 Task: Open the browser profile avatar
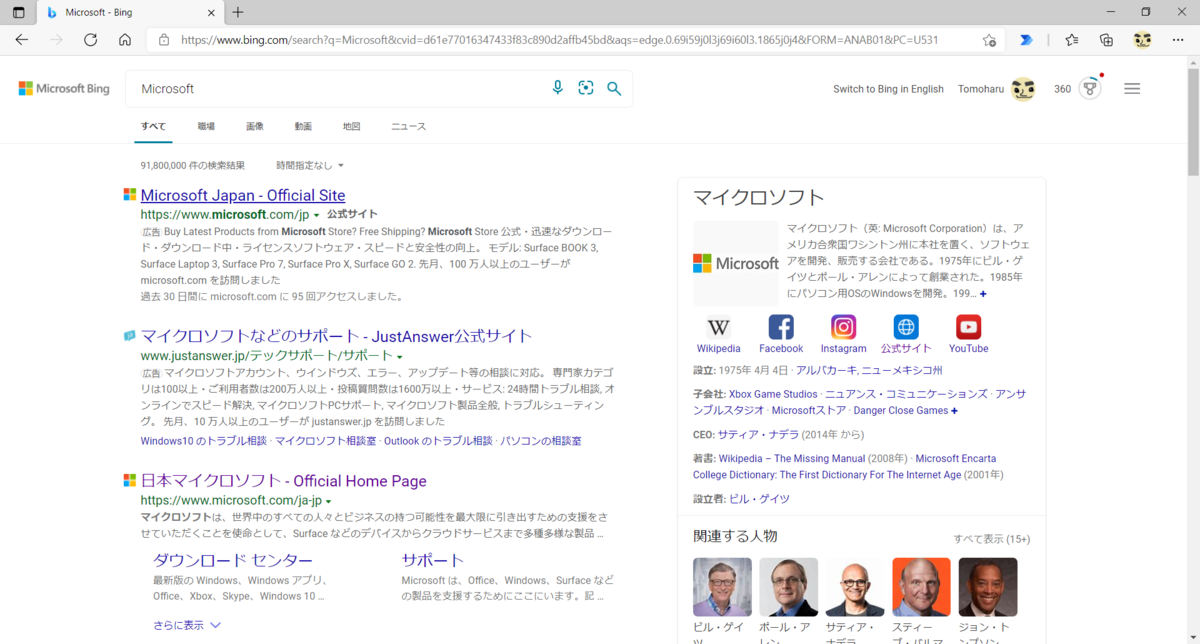point(1142,40)
